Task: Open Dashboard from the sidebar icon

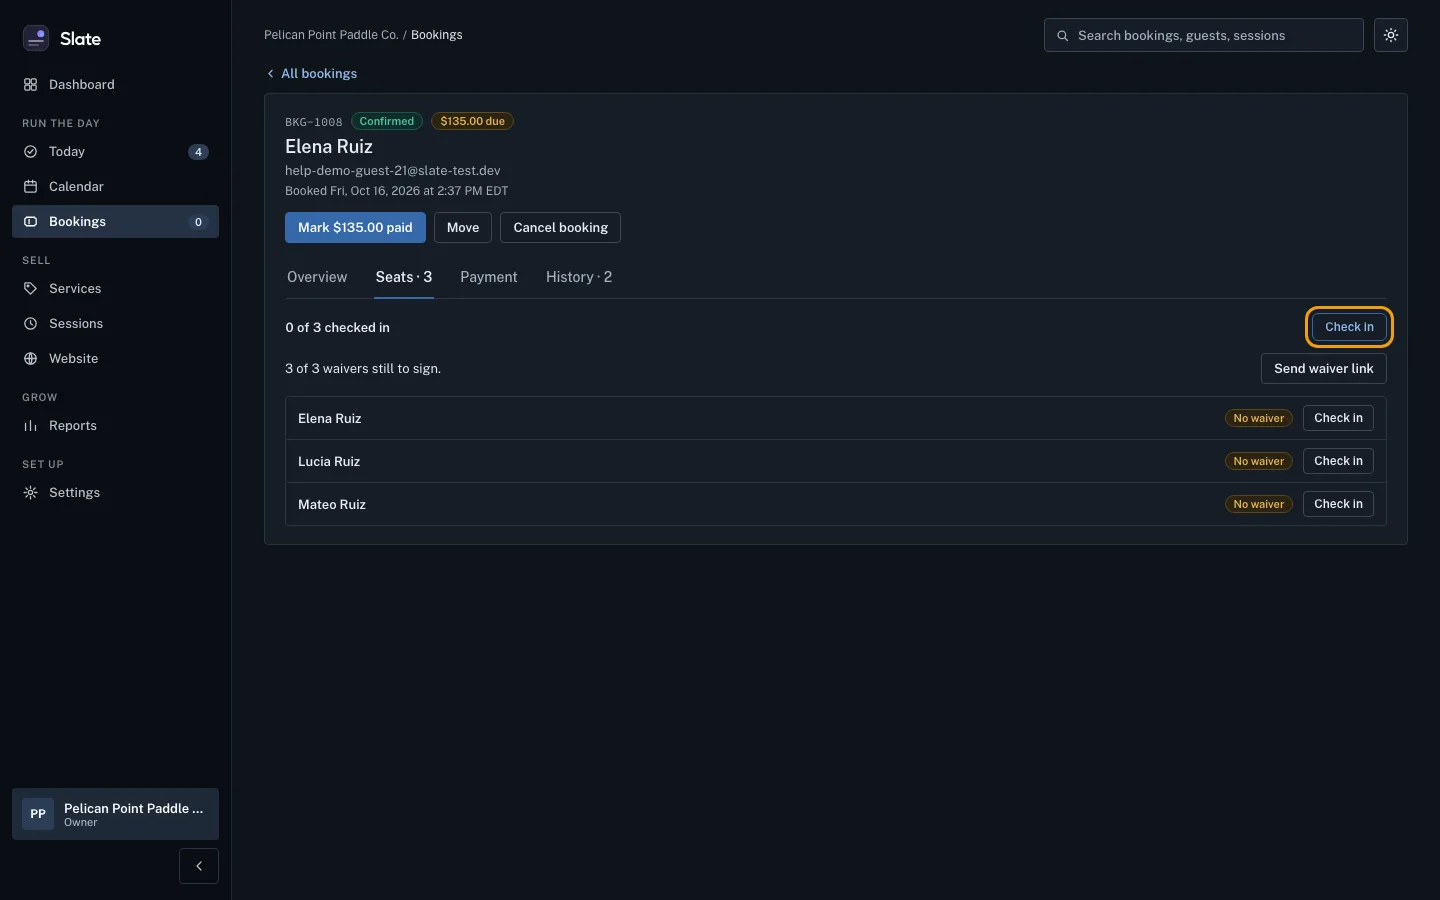Action: click(30, 85)
